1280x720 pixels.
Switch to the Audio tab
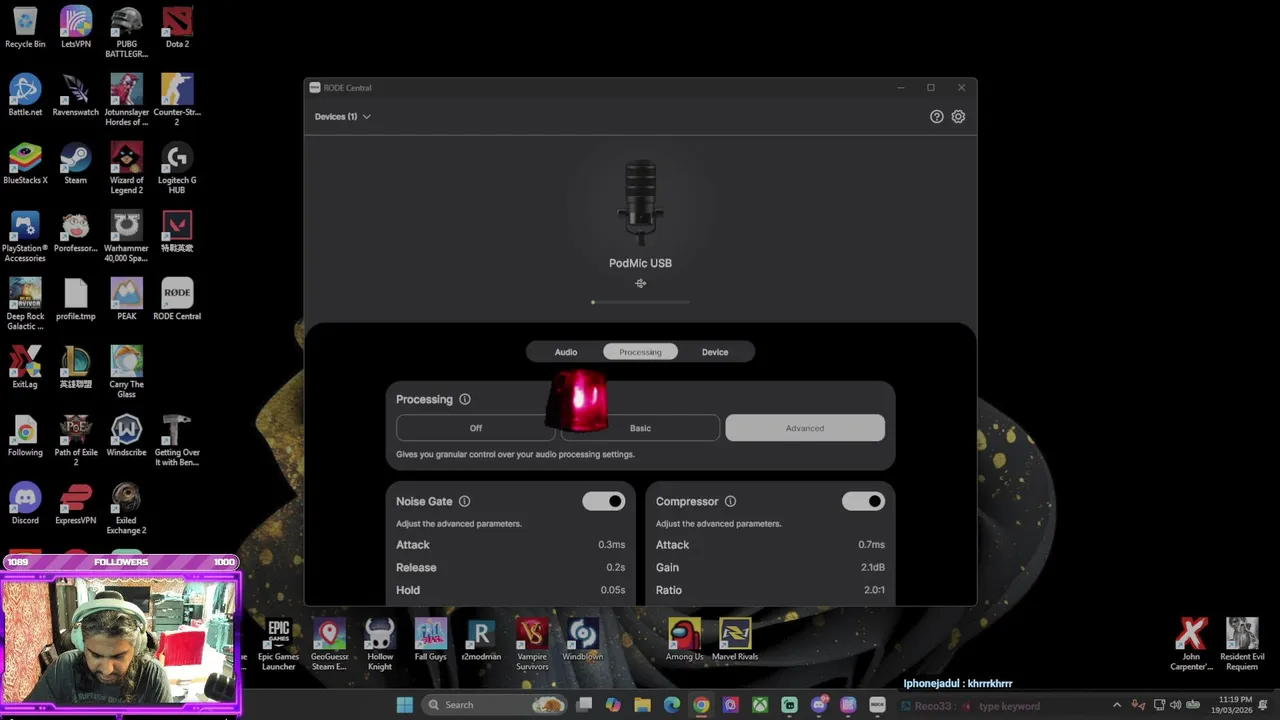566,352
